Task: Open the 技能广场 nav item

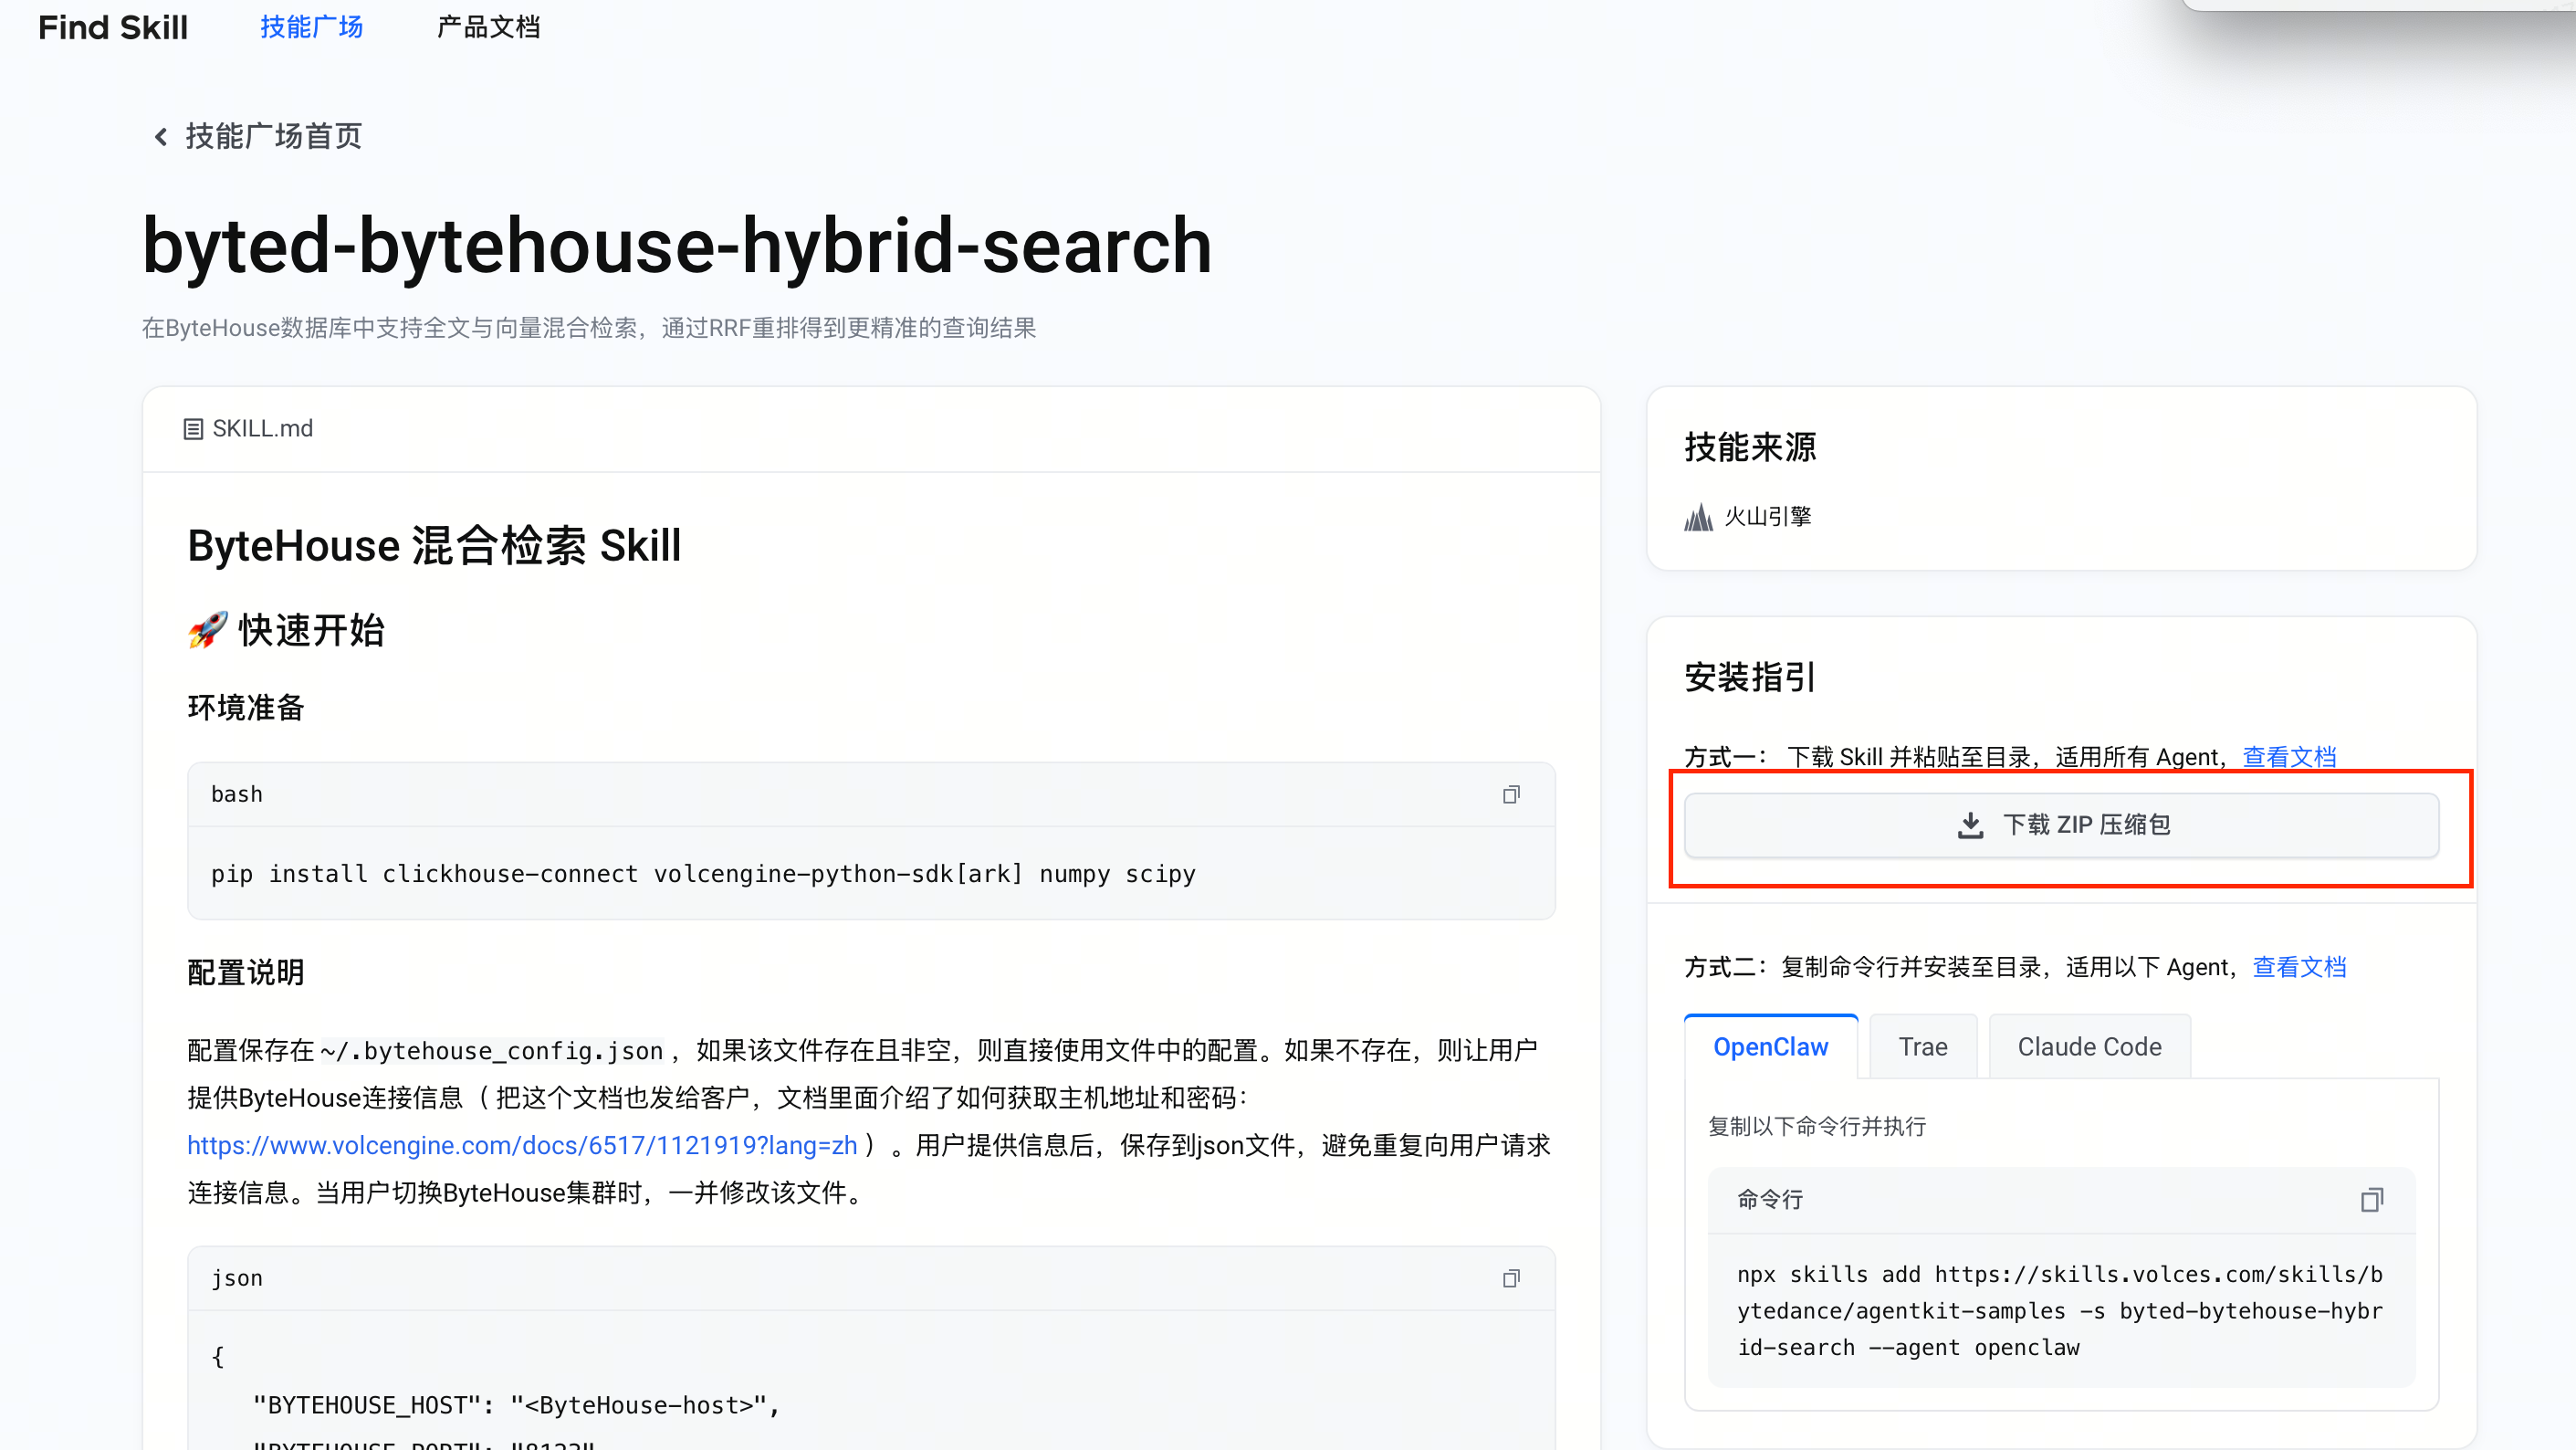Action: tap(311, 27)
